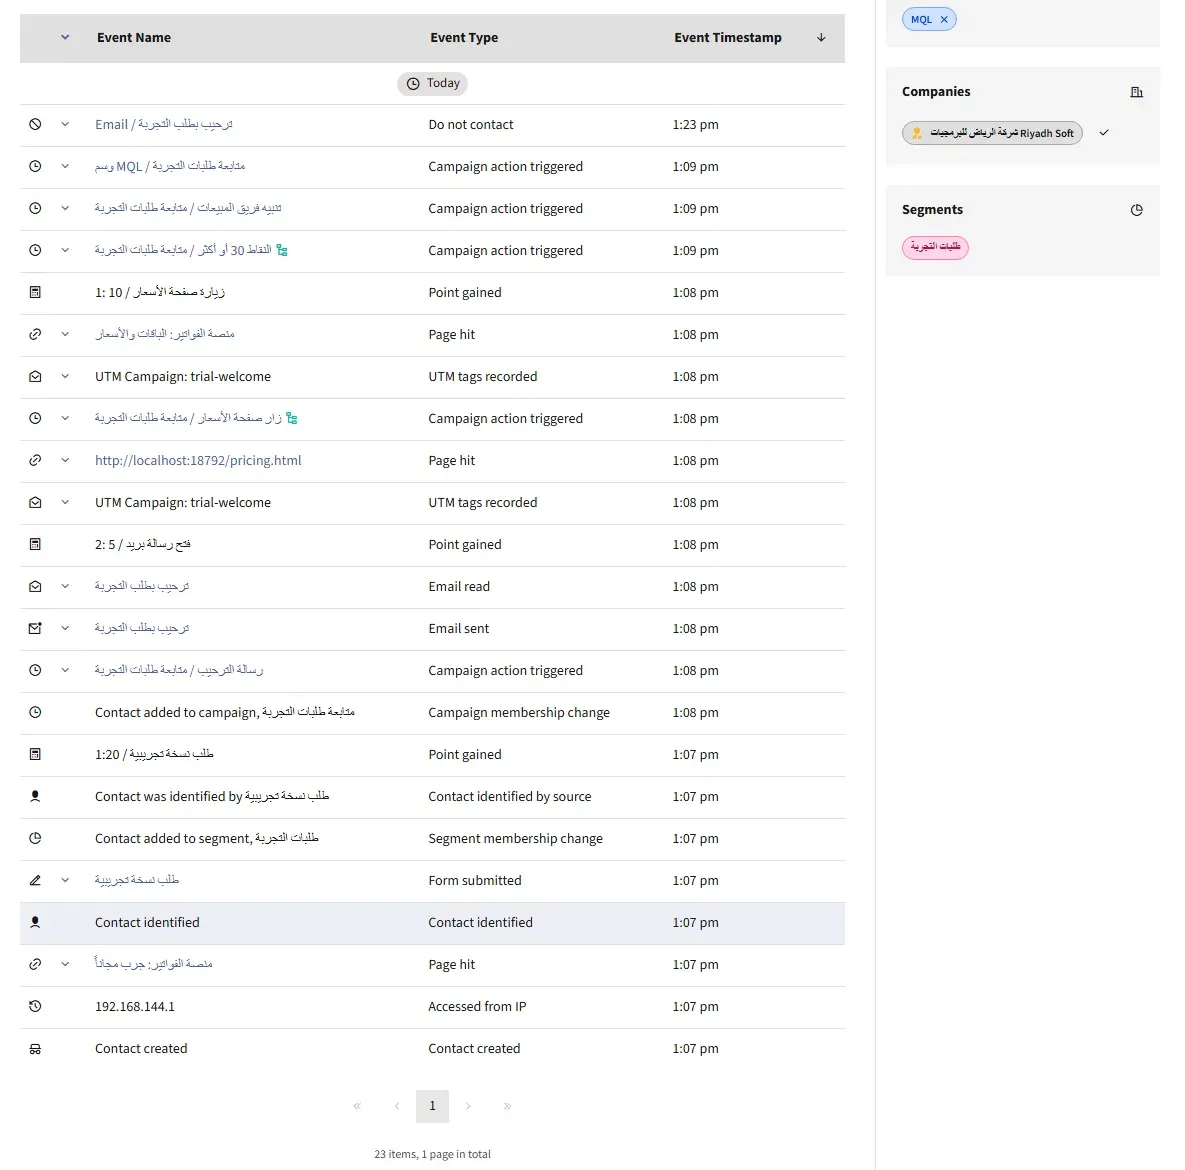
Task: Open 'ترحيب بطلب التجربة' link in Email read row
Action: tap(142, 587)
